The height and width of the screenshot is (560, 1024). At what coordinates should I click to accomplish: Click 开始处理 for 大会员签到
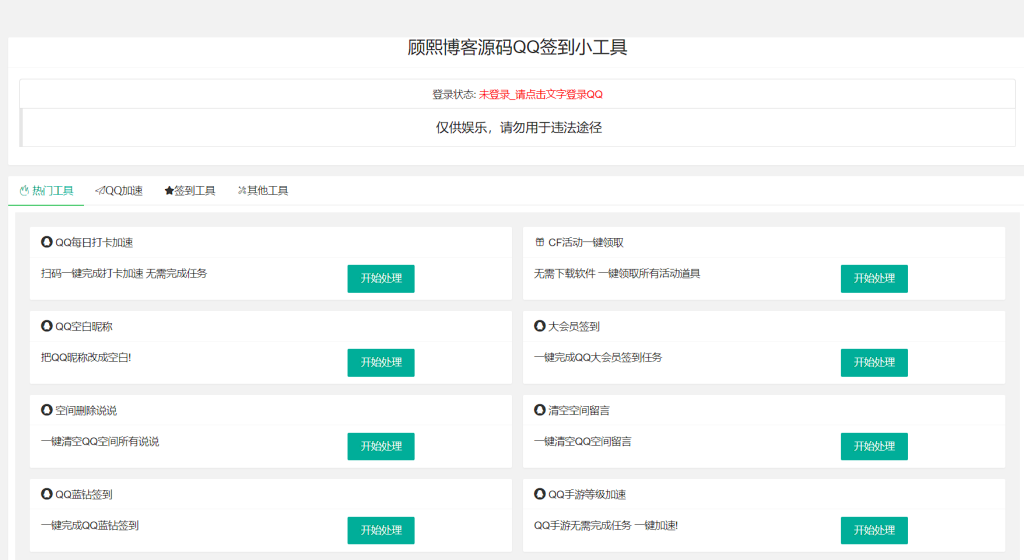click(874, 363)
